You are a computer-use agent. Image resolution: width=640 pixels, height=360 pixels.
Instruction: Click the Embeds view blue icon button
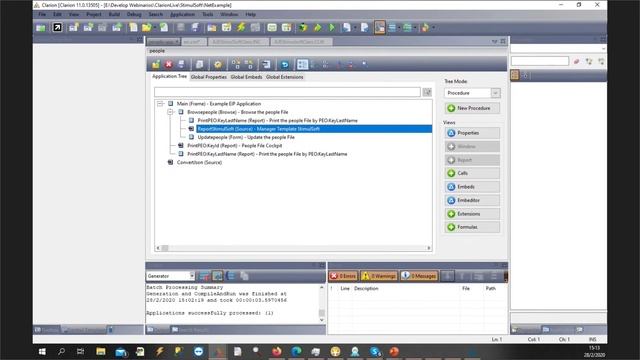[x=472, y=187]
